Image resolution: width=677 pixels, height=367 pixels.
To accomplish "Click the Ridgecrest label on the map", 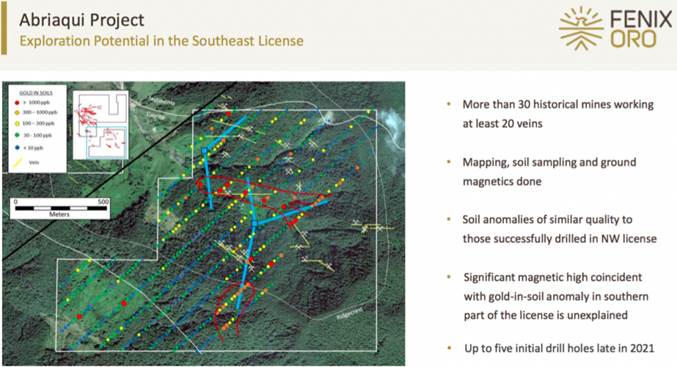I will (350, 313).
